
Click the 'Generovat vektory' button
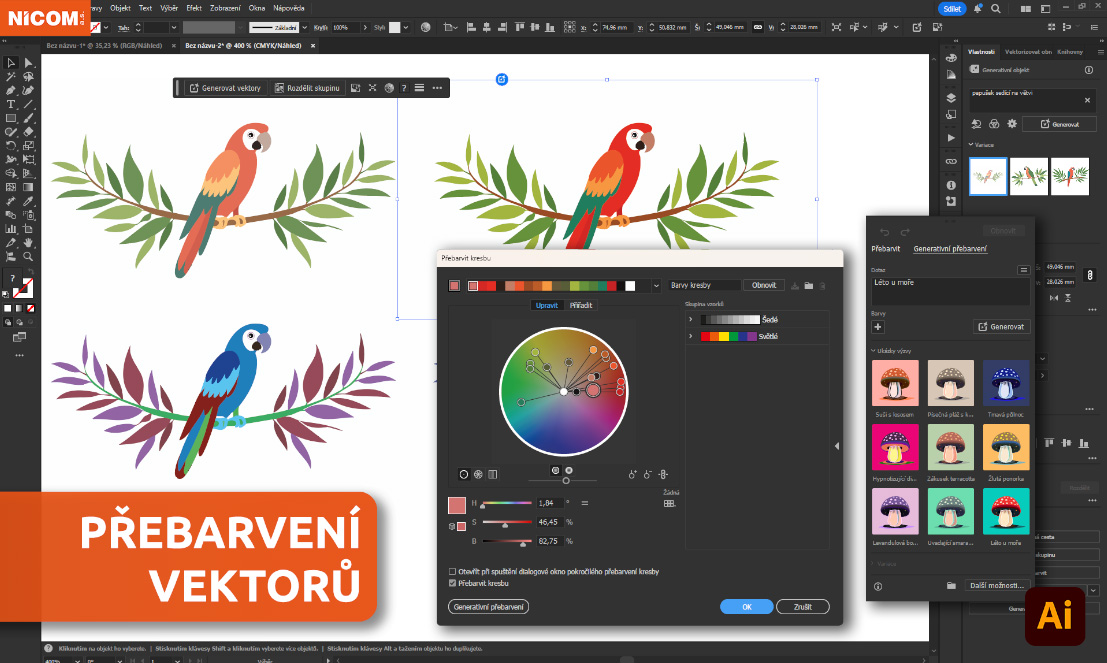click(x=225, y=88)
